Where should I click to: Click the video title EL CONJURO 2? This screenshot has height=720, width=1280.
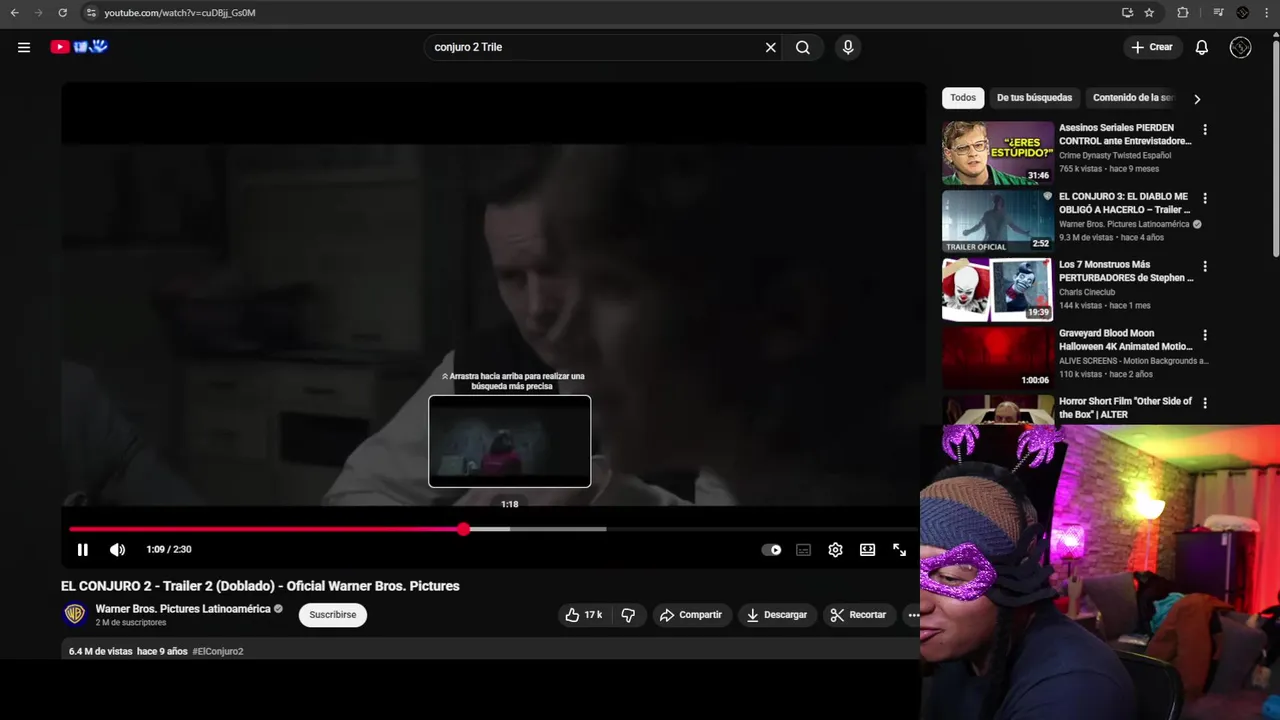coord(260,586)
